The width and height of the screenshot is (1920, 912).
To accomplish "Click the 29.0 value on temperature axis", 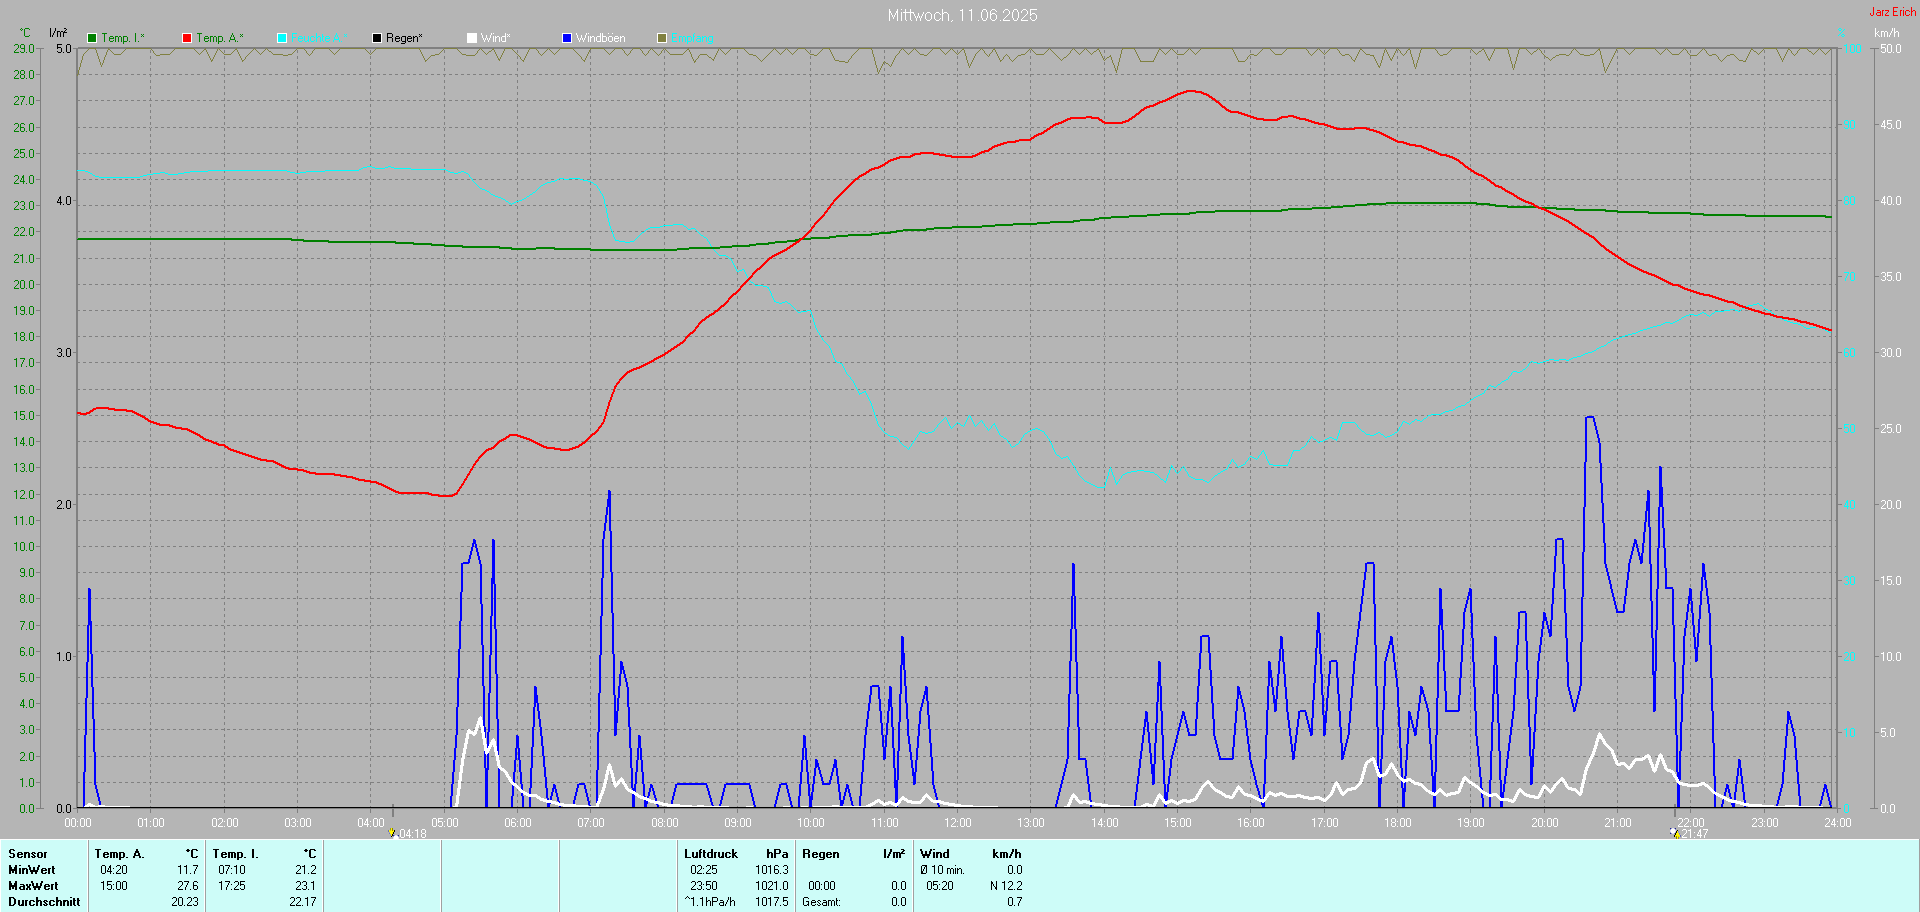I will click(x=24, y=49).
